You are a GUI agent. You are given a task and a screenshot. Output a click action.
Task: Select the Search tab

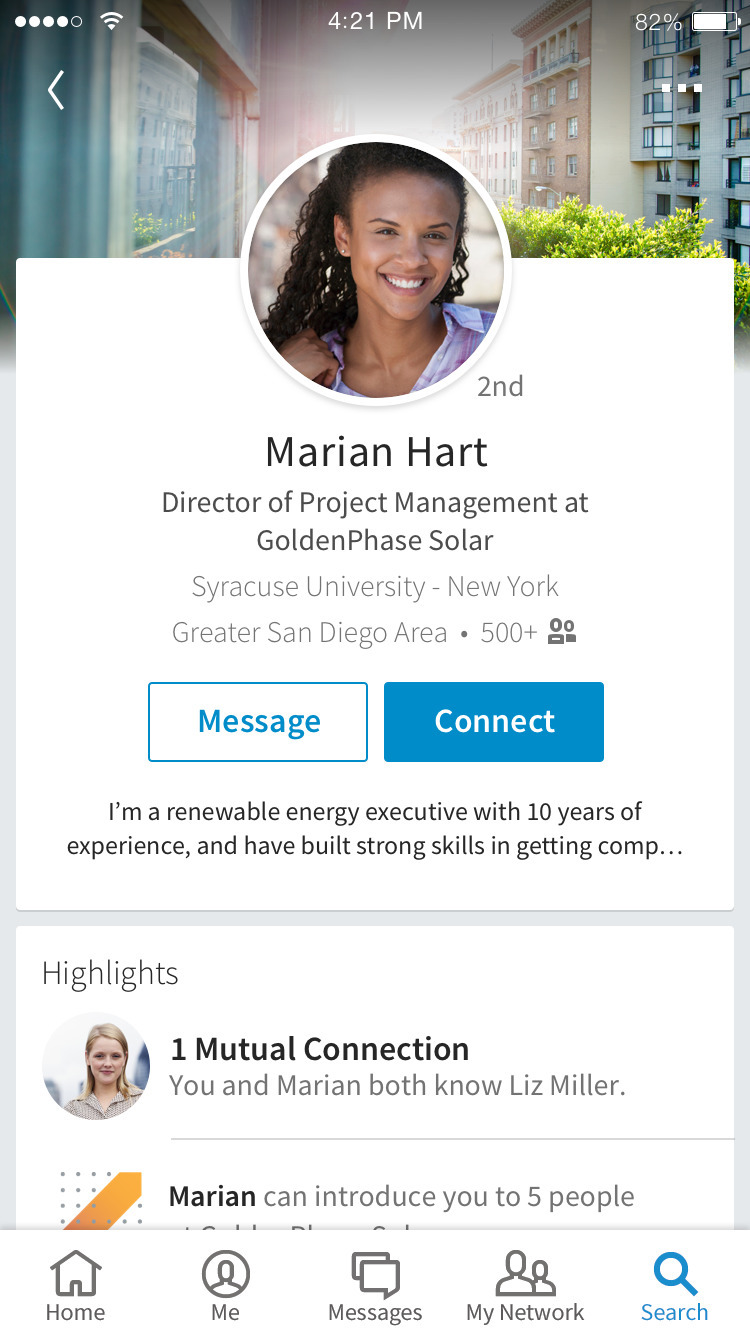674,1287
